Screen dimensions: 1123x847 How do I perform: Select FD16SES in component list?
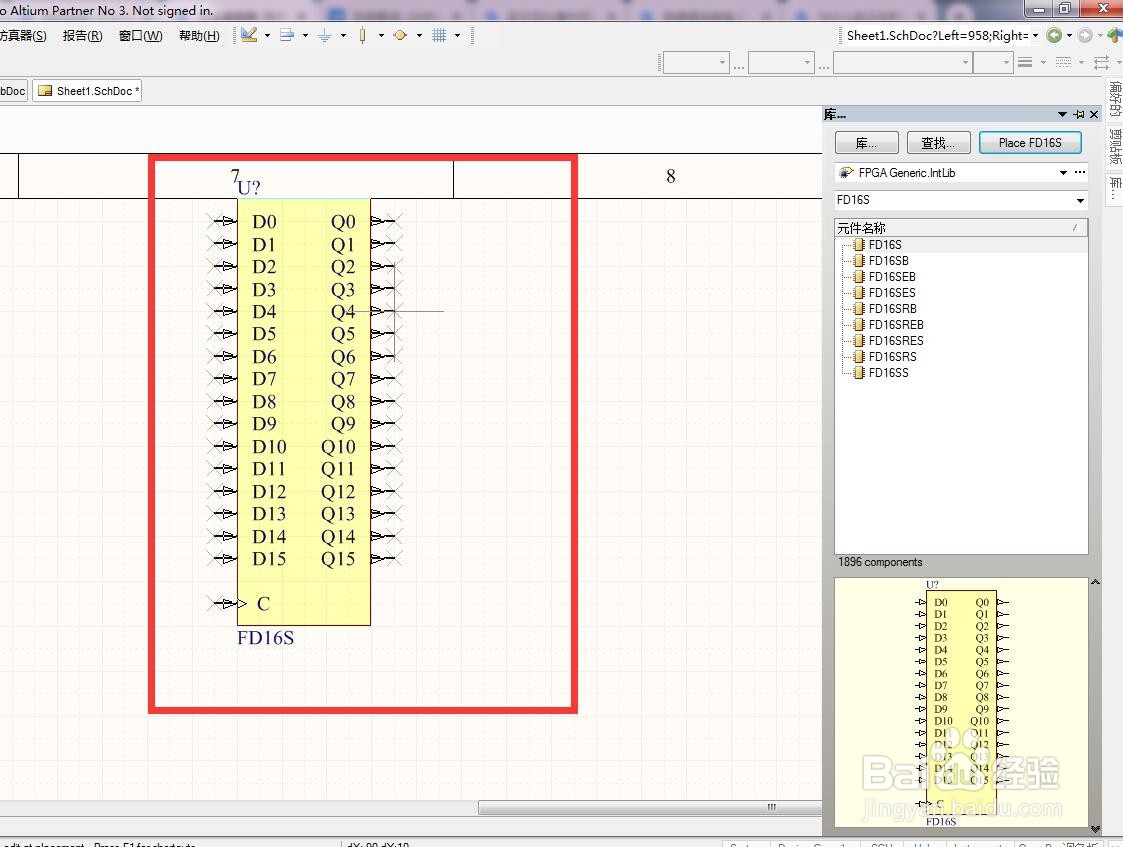pyautogui.click(x=892, y=293)
